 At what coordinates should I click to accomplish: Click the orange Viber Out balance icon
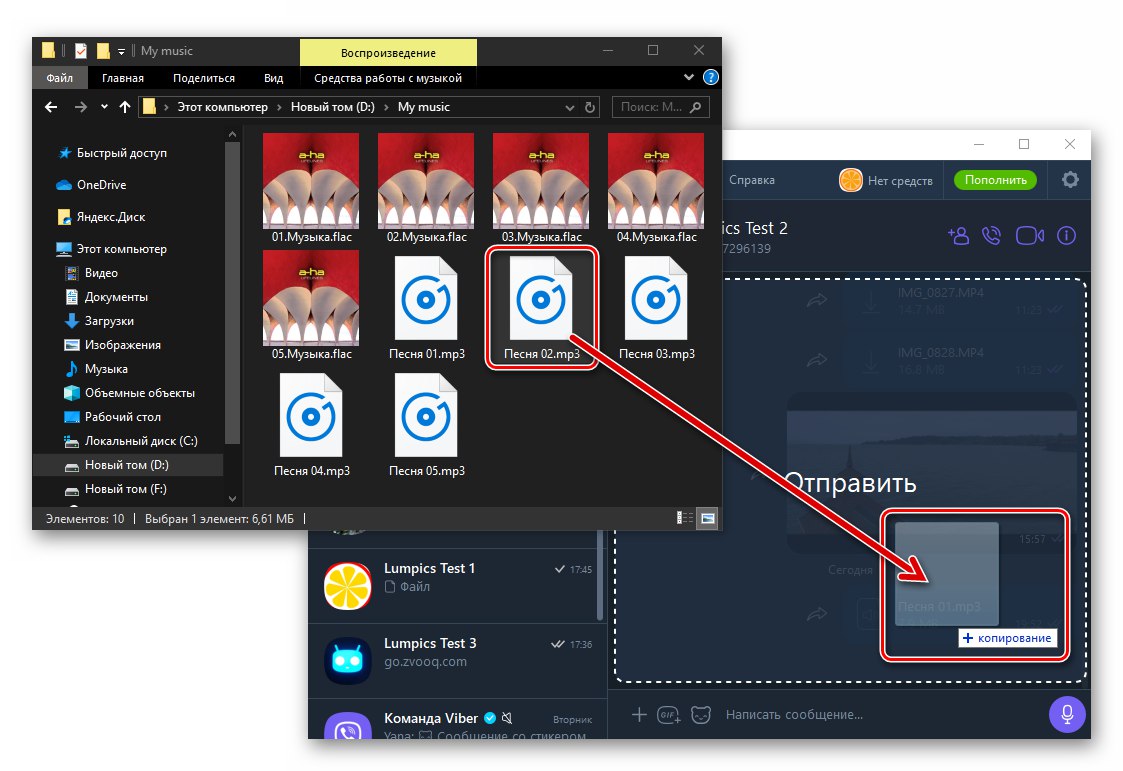851,180
